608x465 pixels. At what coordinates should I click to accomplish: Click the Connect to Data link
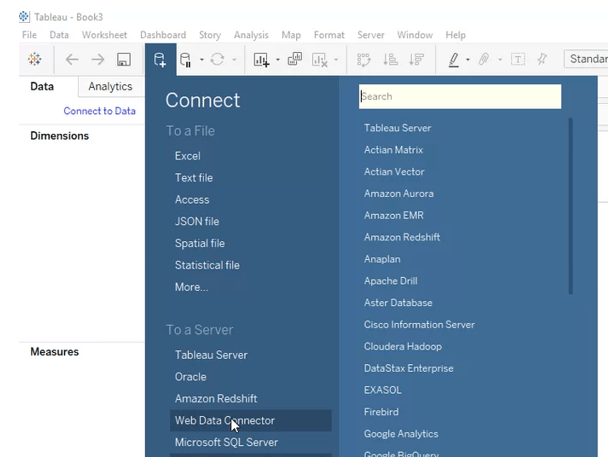pos(99,111)
